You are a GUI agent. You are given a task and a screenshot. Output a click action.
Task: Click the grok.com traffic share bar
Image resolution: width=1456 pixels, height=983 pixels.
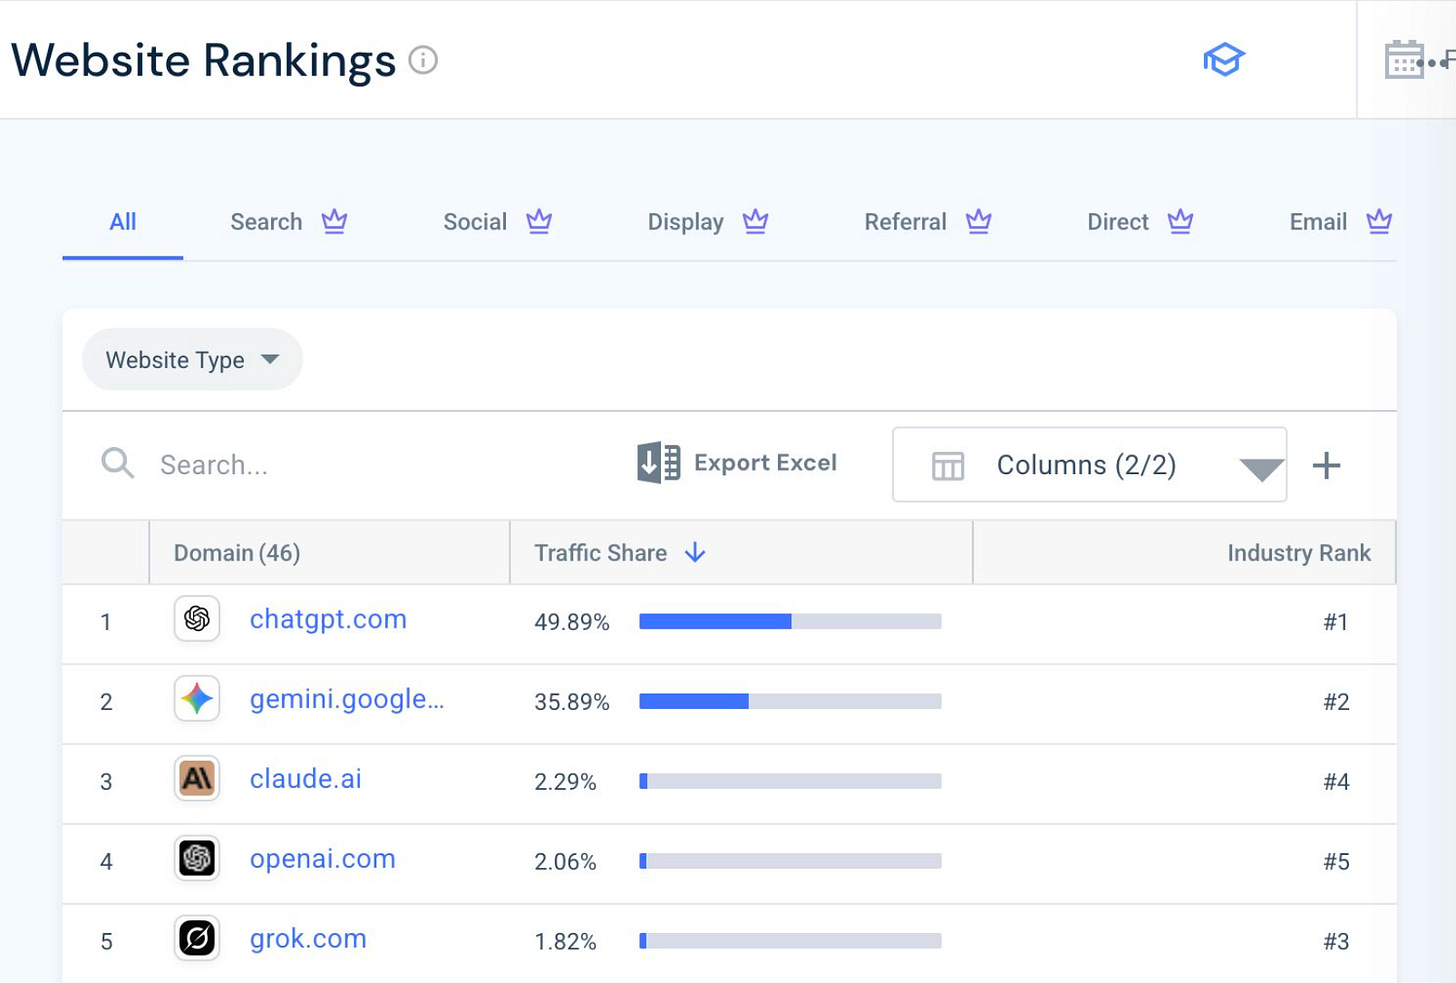(790, 941)
